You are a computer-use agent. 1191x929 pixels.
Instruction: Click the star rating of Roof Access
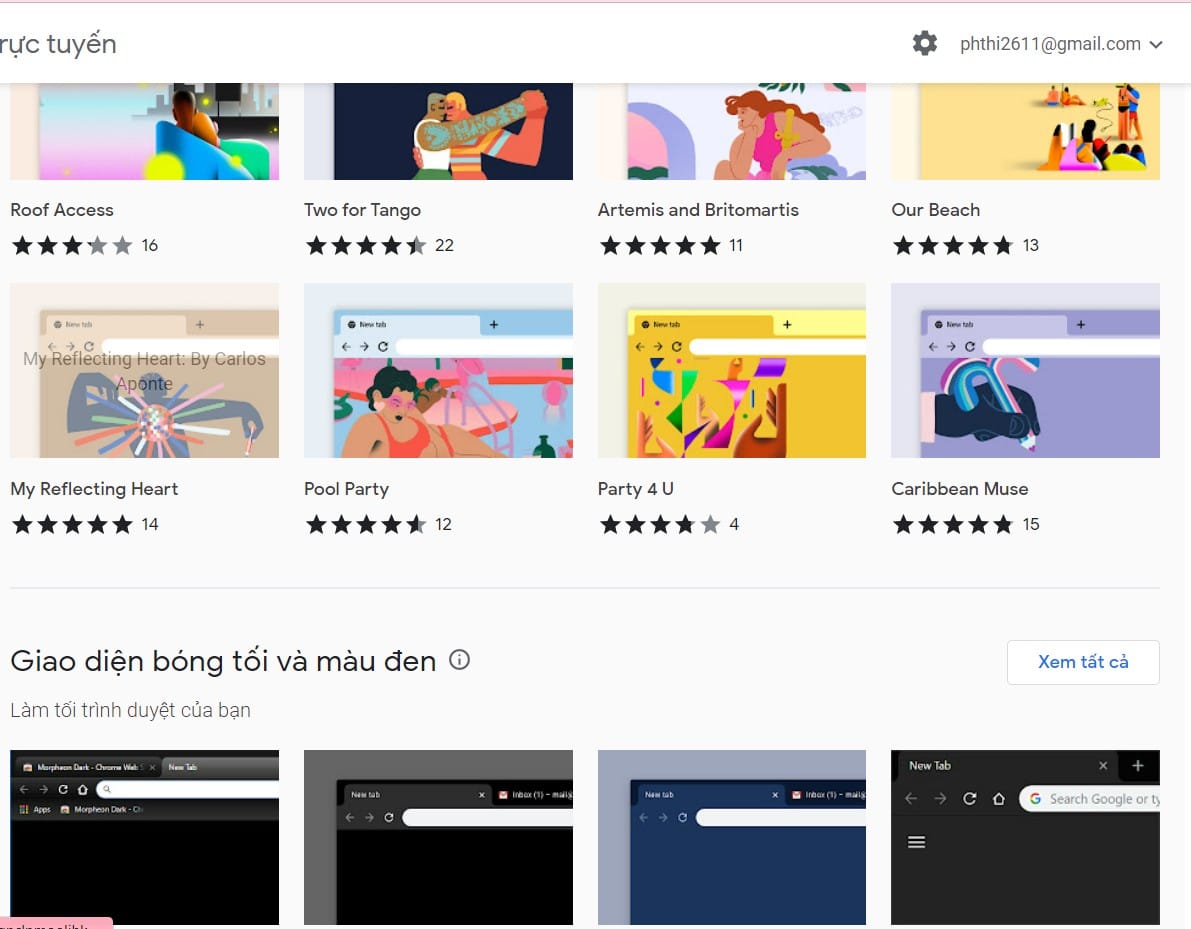(x=72, y=245)
